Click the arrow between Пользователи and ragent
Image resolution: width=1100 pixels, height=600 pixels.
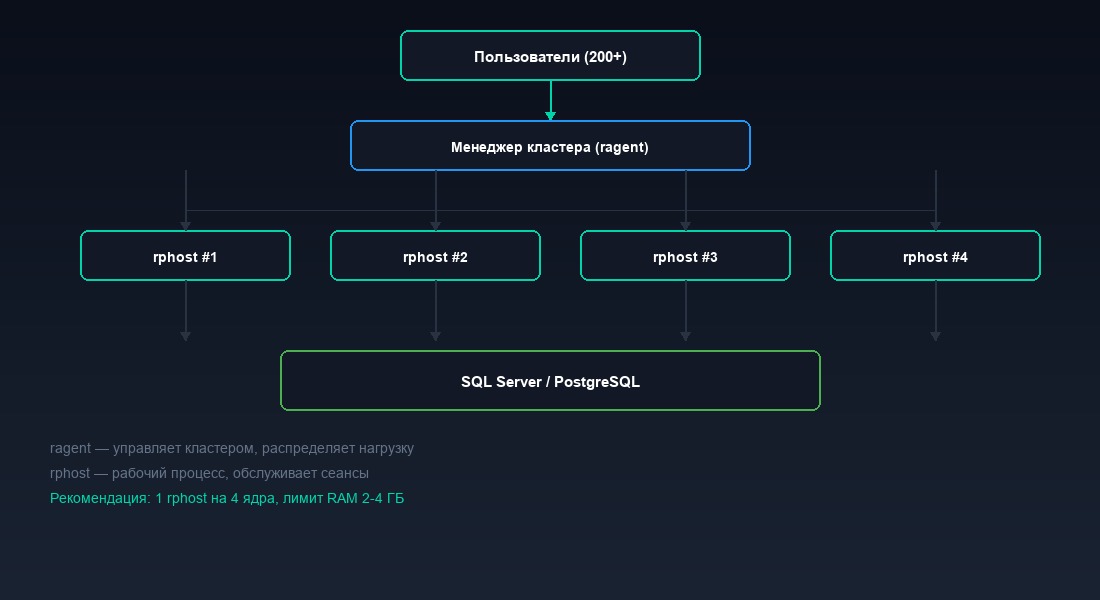[x=550, y=100]
